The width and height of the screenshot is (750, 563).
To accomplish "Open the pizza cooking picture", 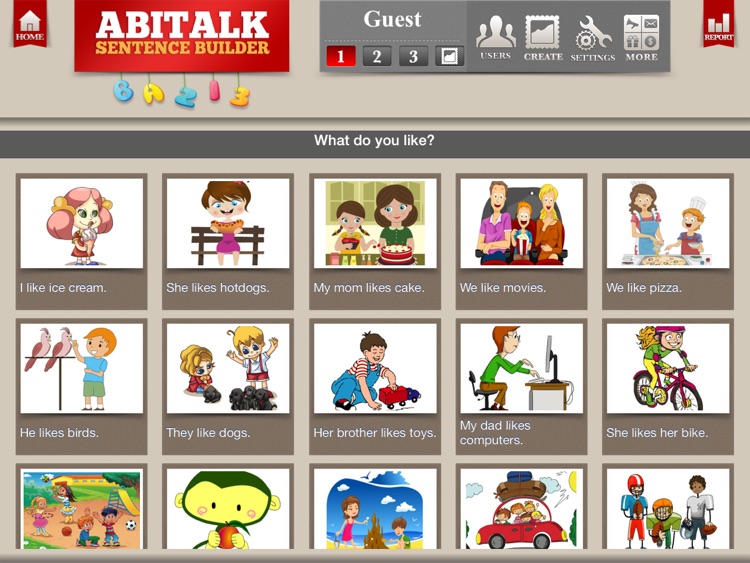I will click(x=668, y=223).
